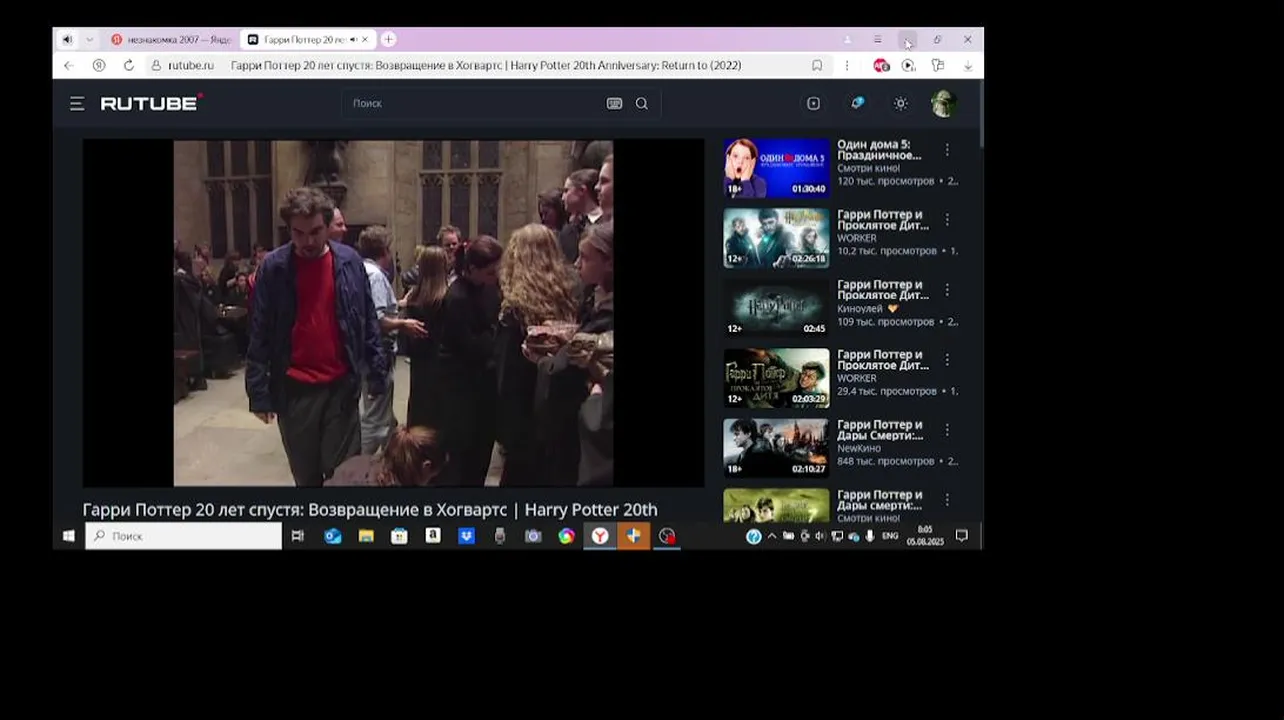The image size is (1284, 720).
Task: Open options for the NewКино video
Action: (947, 429)
